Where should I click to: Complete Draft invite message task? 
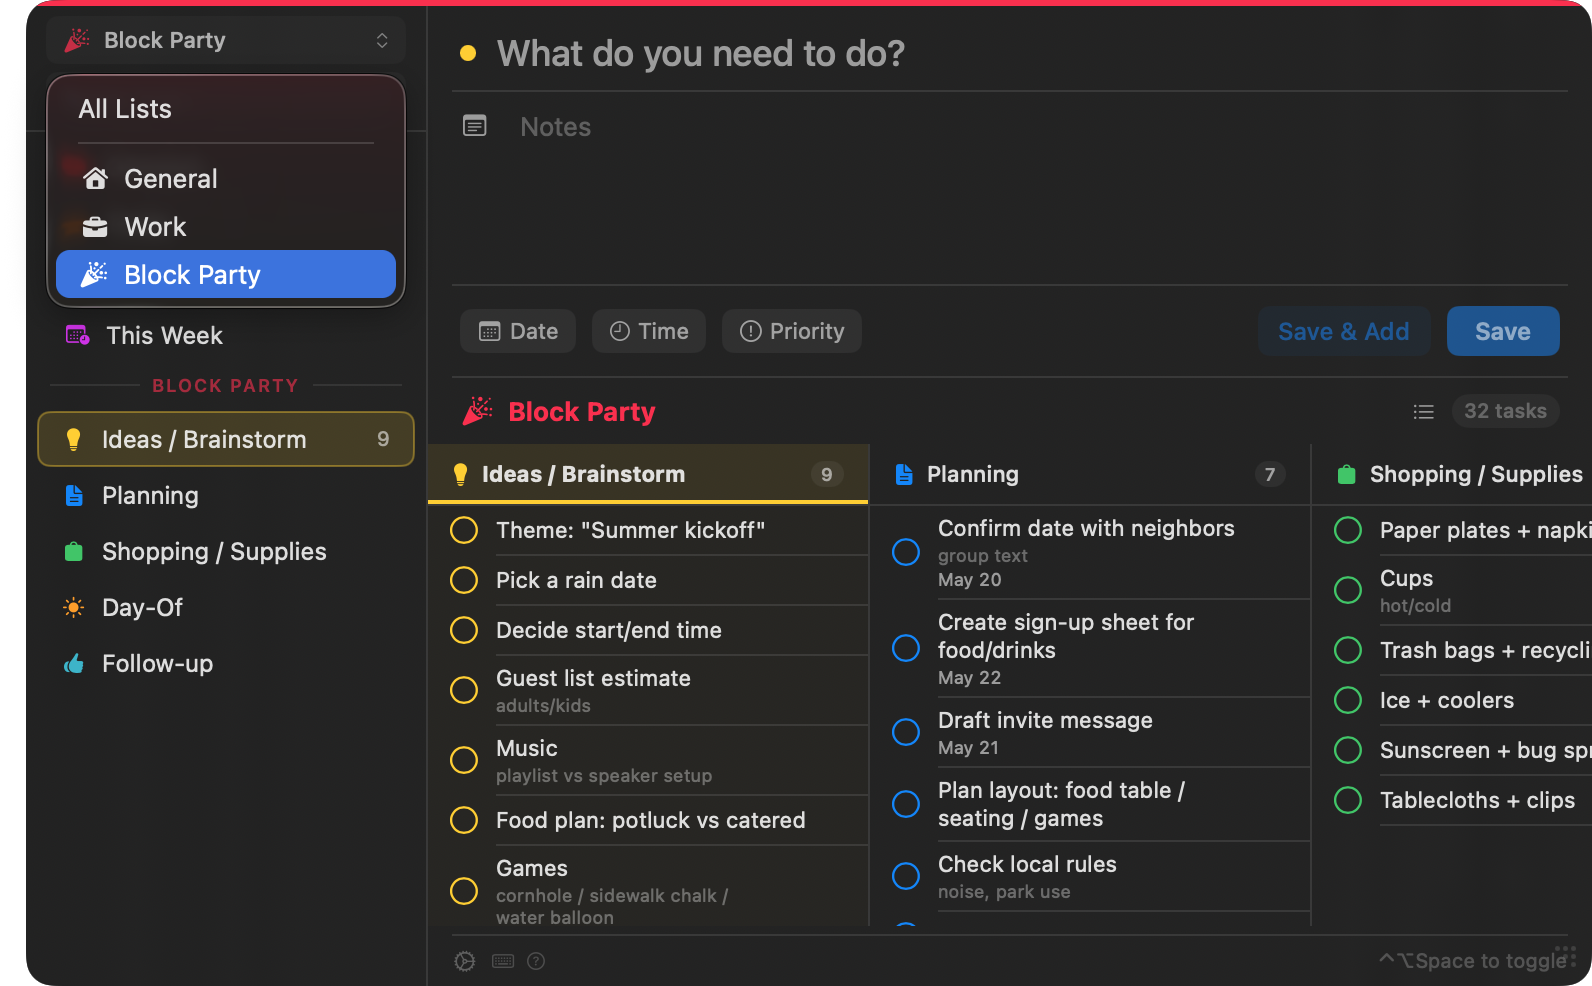[x=906, y=732]
